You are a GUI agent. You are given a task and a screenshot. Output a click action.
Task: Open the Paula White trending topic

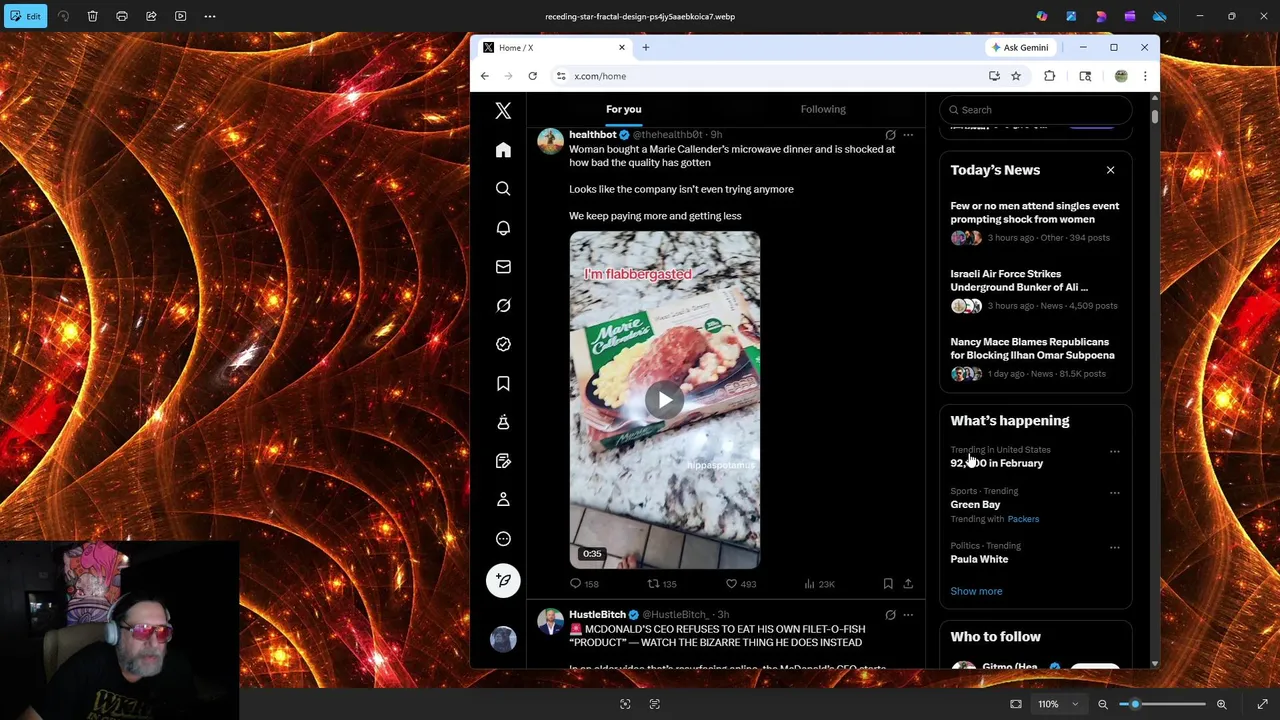[x=979, y=559]
